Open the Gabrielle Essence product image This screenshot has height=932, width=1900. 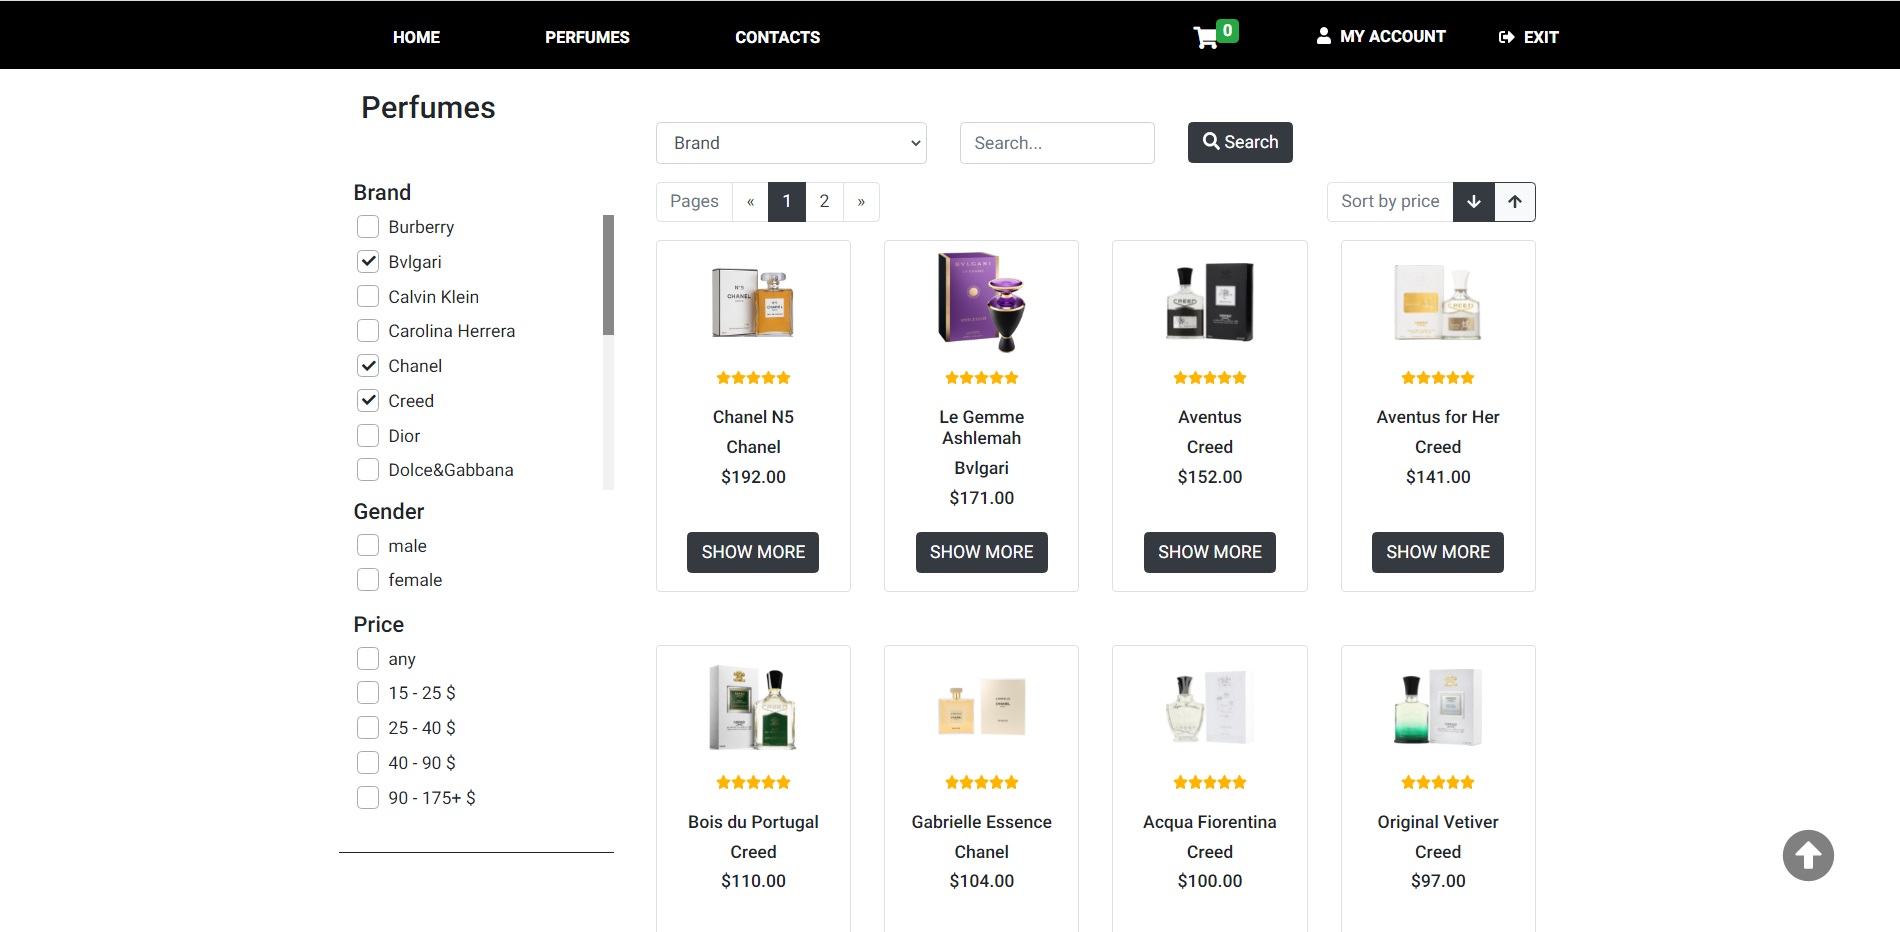[982, 707]
